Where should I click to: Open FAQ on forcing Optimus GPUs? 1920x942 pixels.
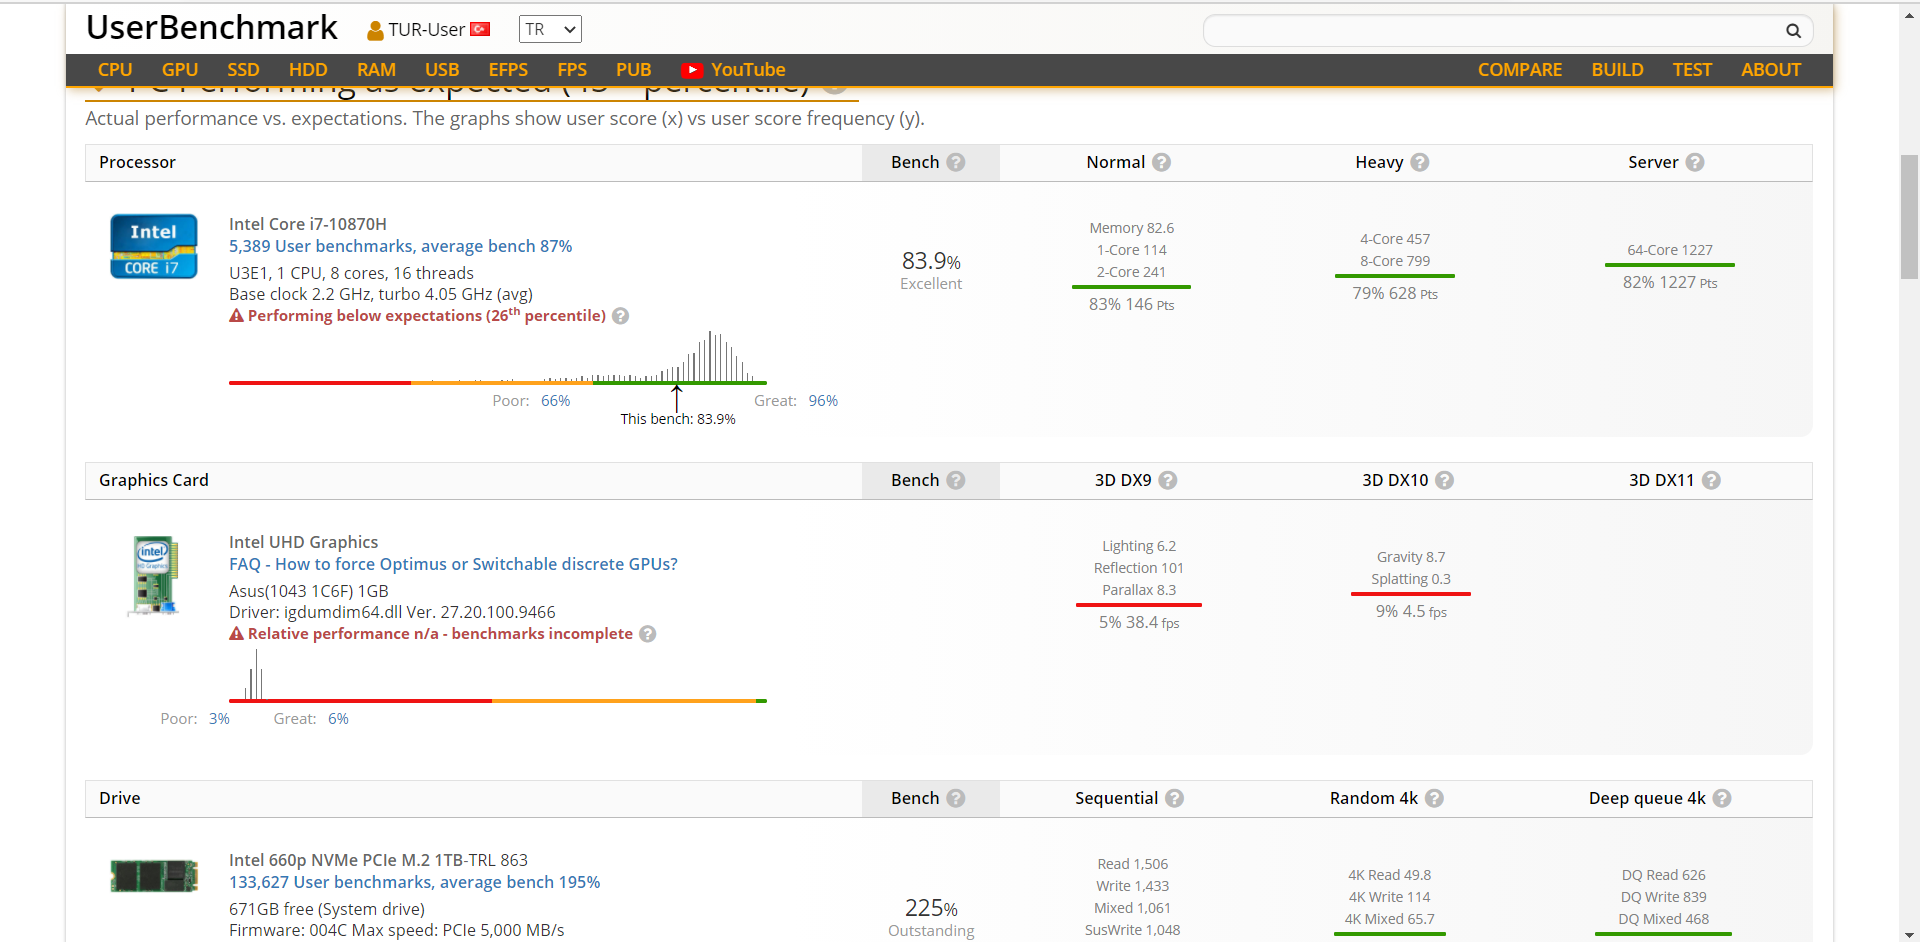[x=453, y=564]
